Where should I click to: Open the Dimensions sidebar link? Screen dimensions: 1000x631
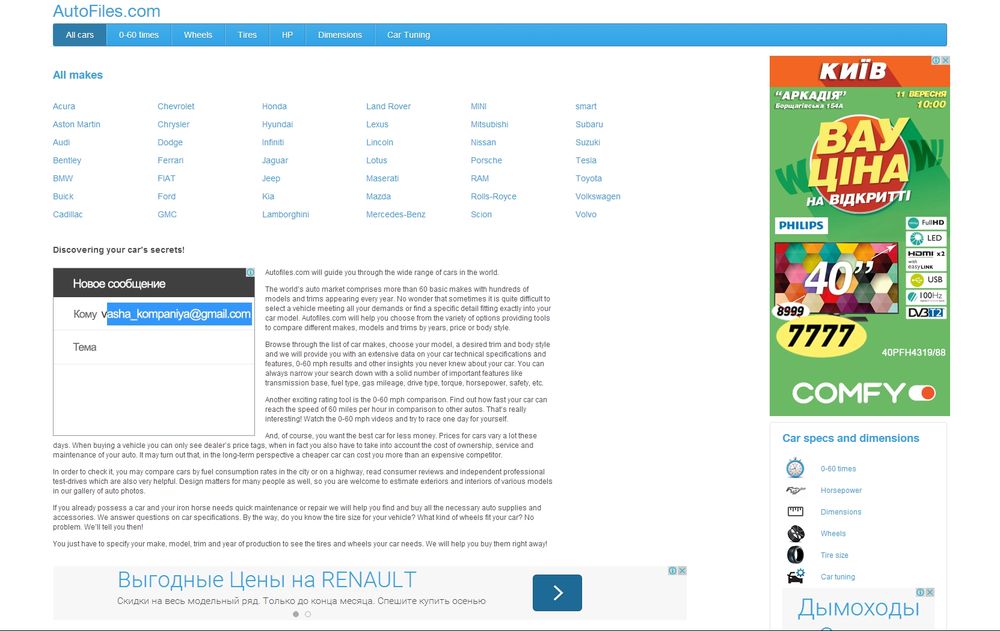(841, 512)
